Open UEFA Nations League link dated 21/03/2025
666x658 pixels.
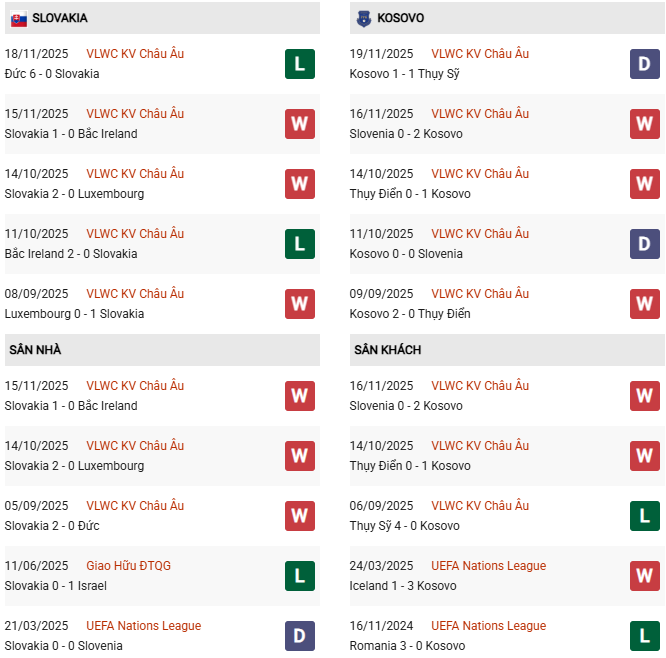tap(143, 626)
